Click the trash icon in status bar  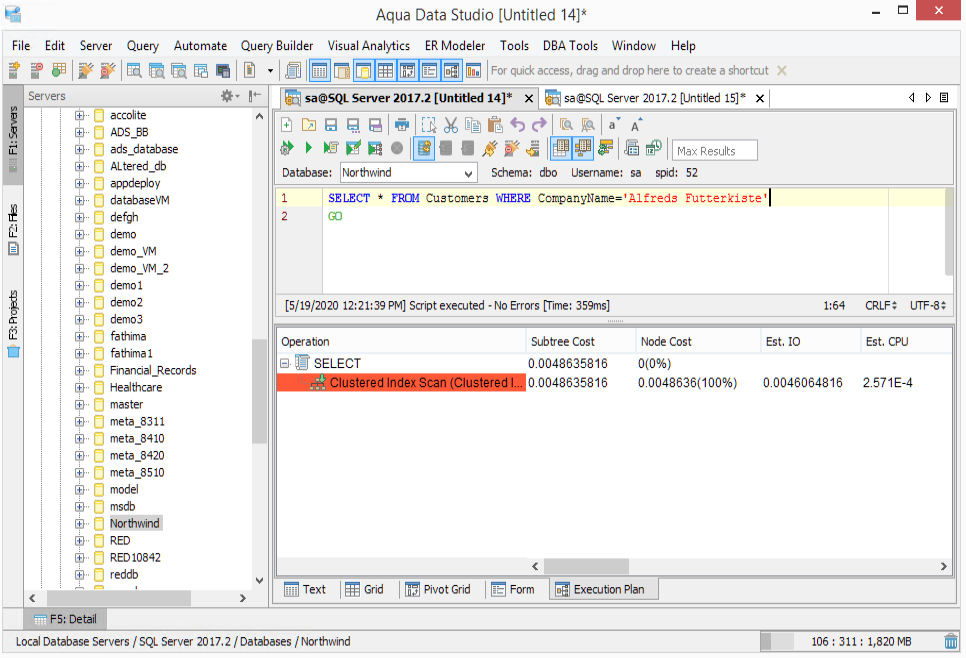[x=951, y=642]
